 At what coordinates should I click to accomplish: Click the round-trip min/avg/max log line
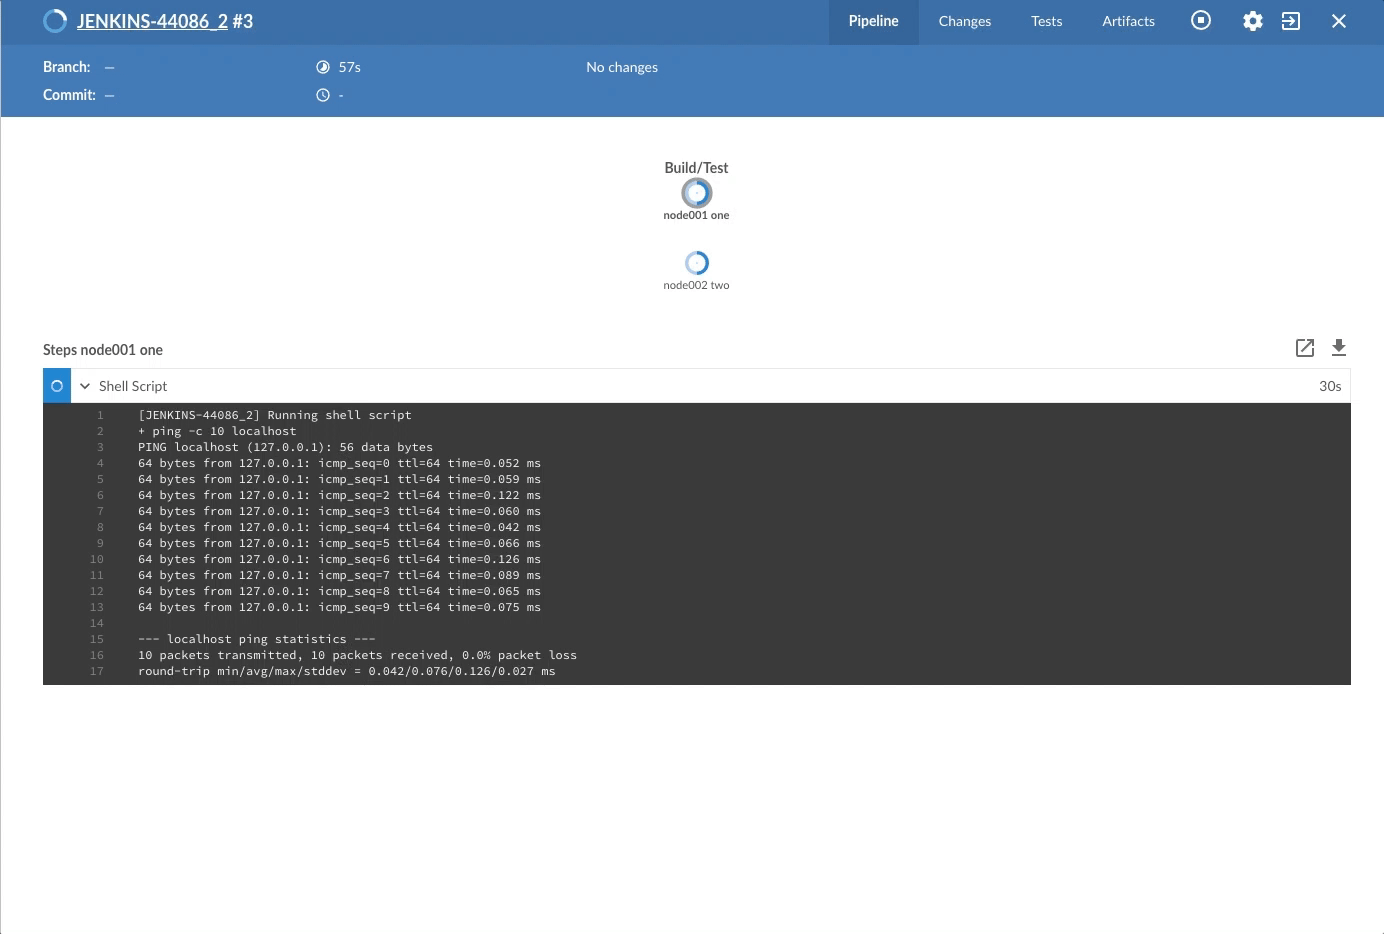point(347,671)
